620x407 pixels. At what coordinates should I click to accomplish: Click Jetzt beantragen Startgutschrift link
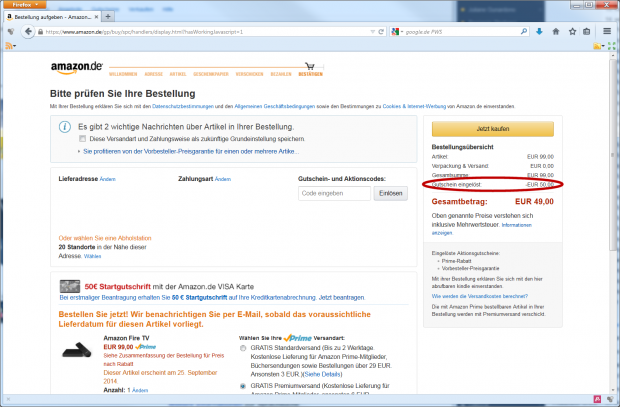[x=342, y=297]
